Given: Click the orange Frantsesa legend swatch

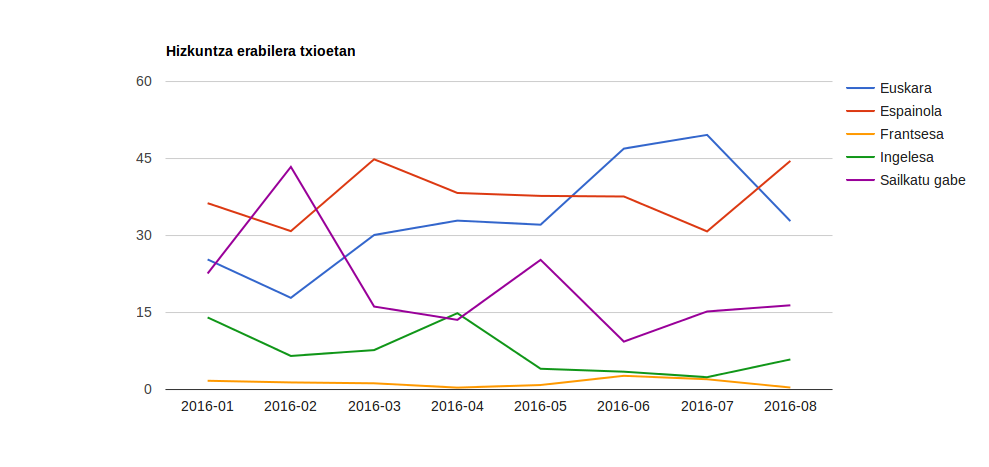Looking at the screenshot, I should tap(860, 134).
